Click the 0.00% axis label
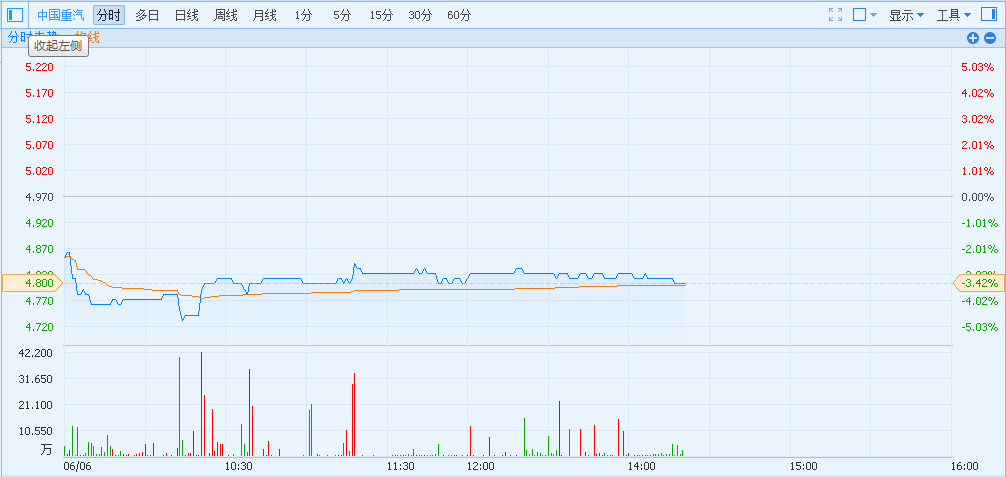The width and height of the screenshot is (1006, 477). pyautogui.click(x=977, y=196)
